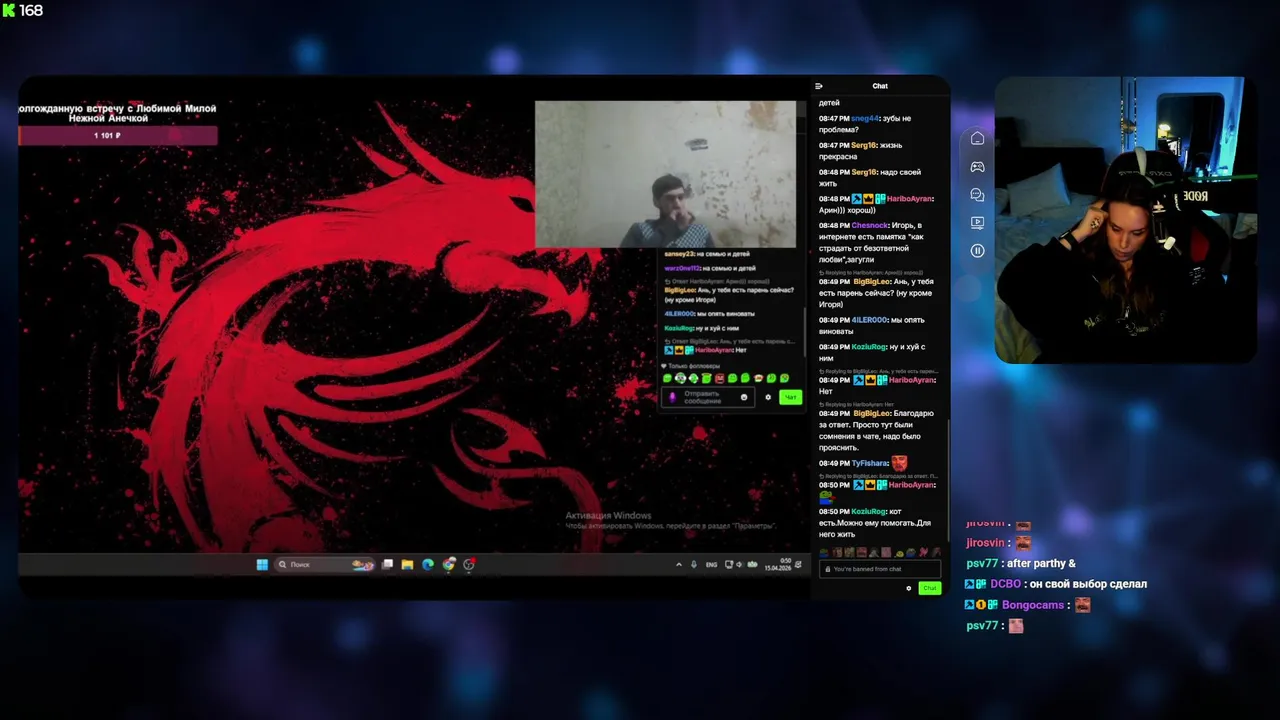Open sneg44's username in Chat panel

(865, 118)
